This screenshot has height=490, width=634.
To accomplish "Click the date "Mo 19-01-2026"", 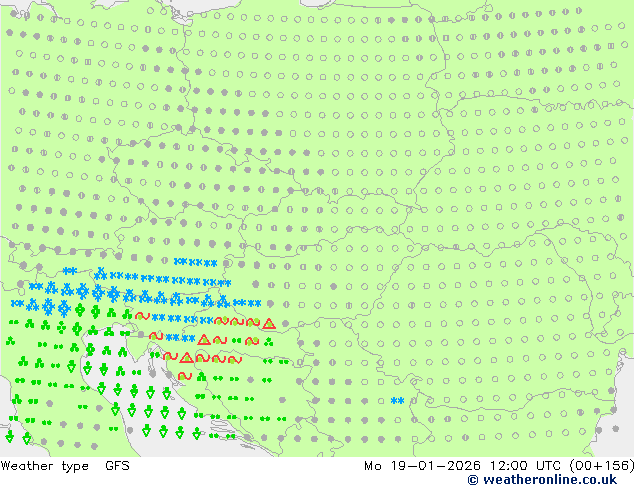I will (x=422, y=466).
